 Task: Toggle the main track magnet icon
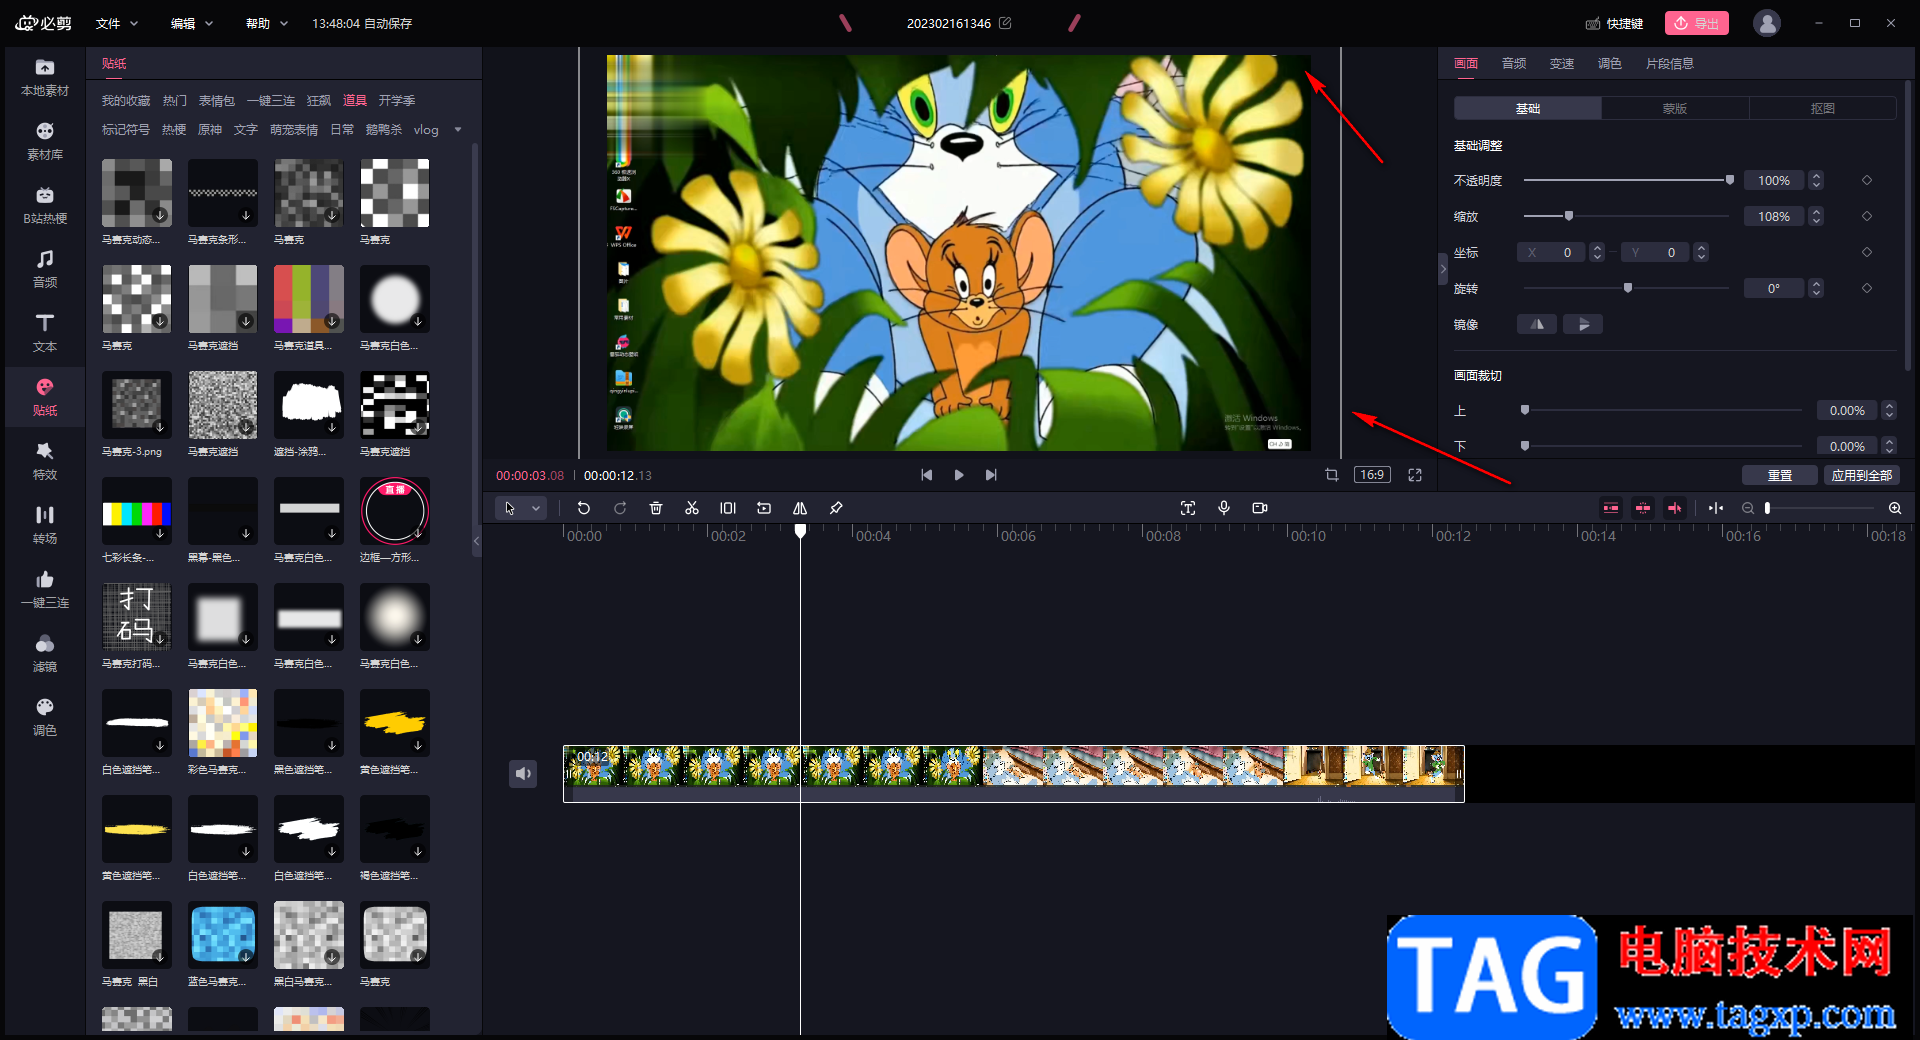(x=1611, y=508)
